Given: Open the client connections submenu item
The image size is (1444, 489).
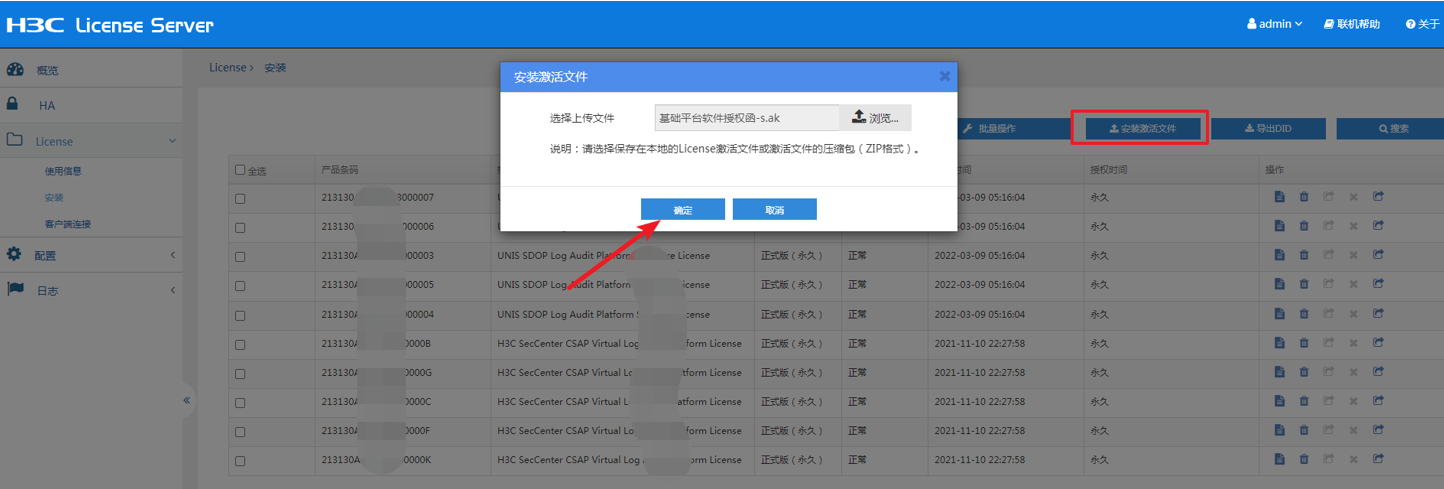Looking at the screenshot, I should pos(68,224).
